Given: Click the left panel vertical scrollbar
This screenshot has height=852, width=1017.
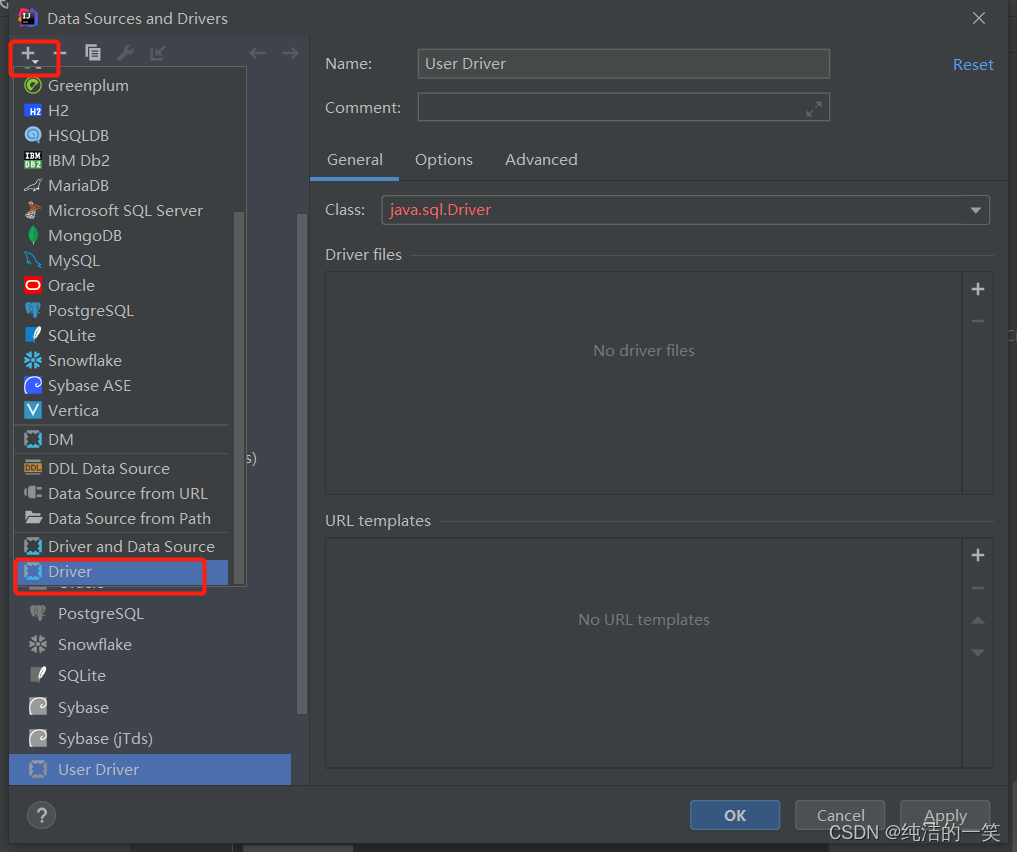Looking at the screenshot, I should (x=302, y=464).
